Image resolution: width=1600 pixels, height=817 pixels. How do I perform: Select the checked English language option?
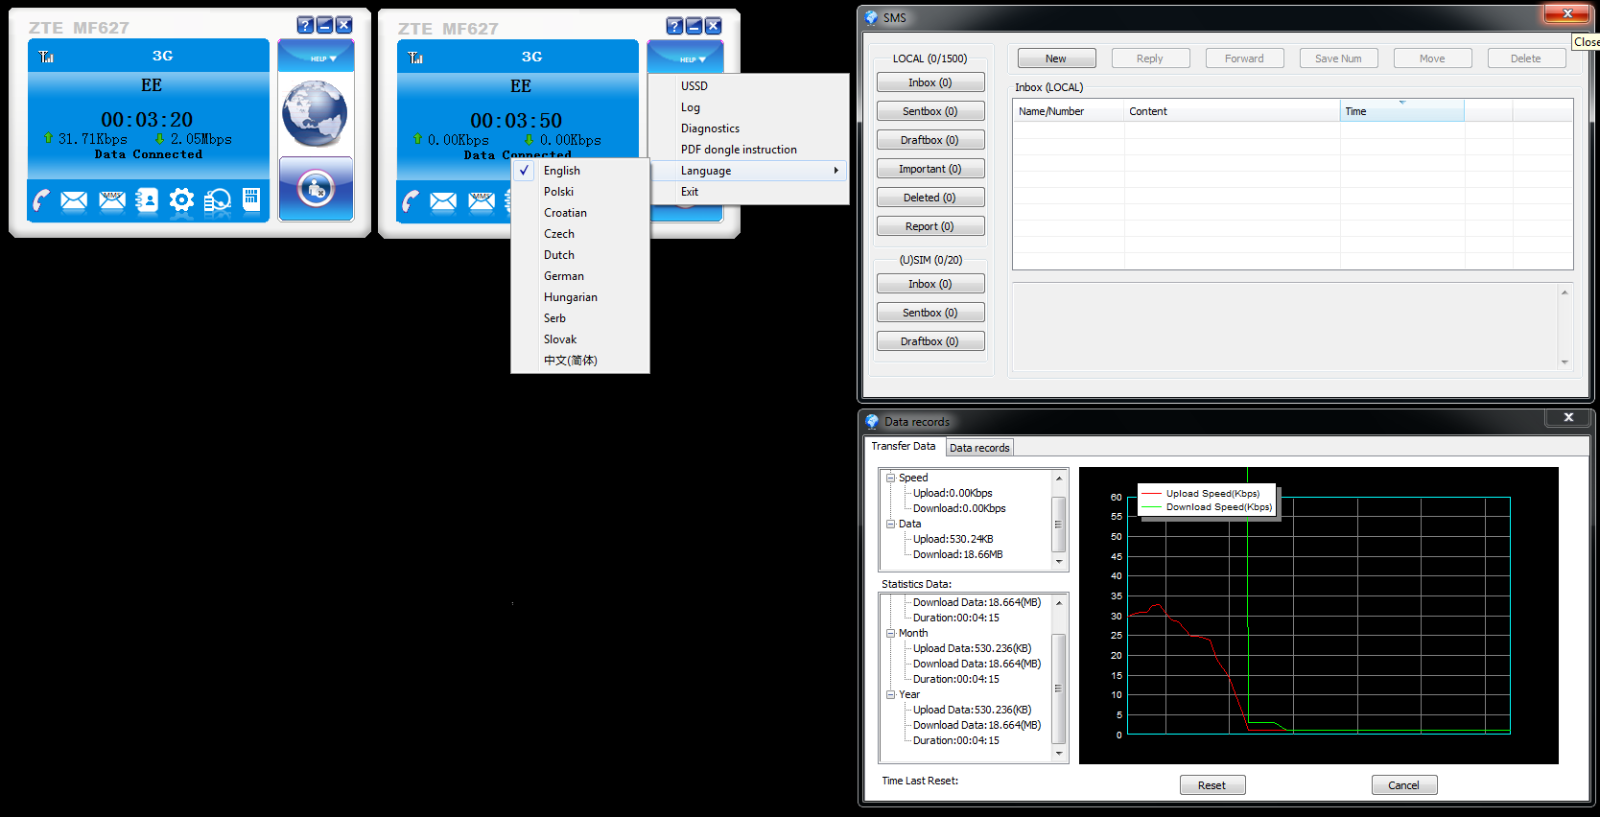click(x=580, y=171)
